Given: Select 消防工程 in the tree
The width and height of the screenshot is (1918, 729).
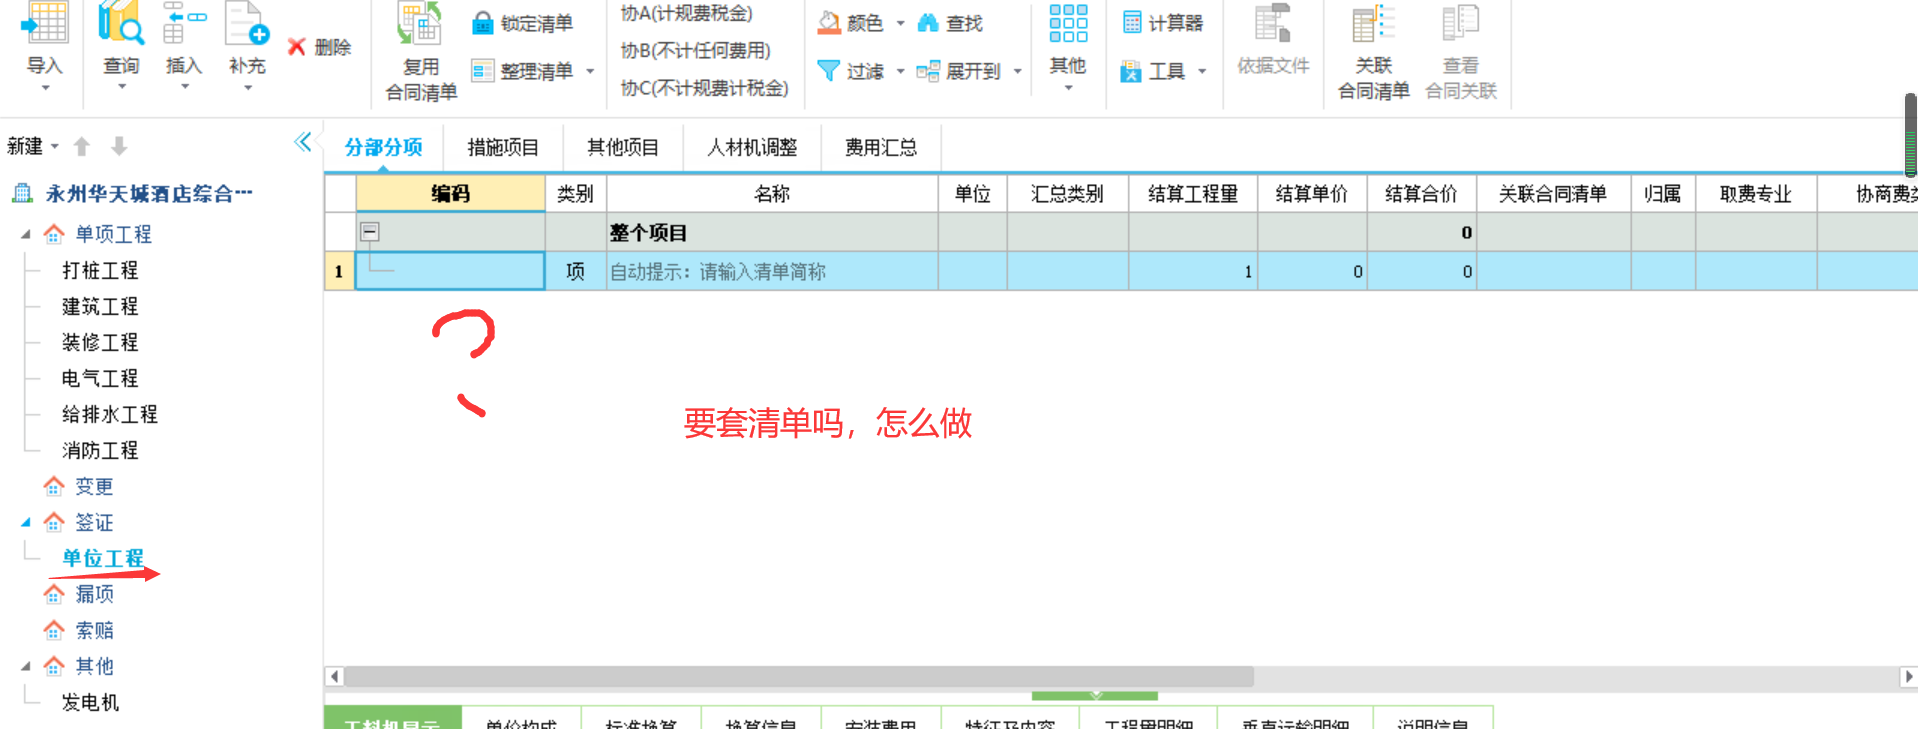Looking at the screenshot, I should coord(100,450).
